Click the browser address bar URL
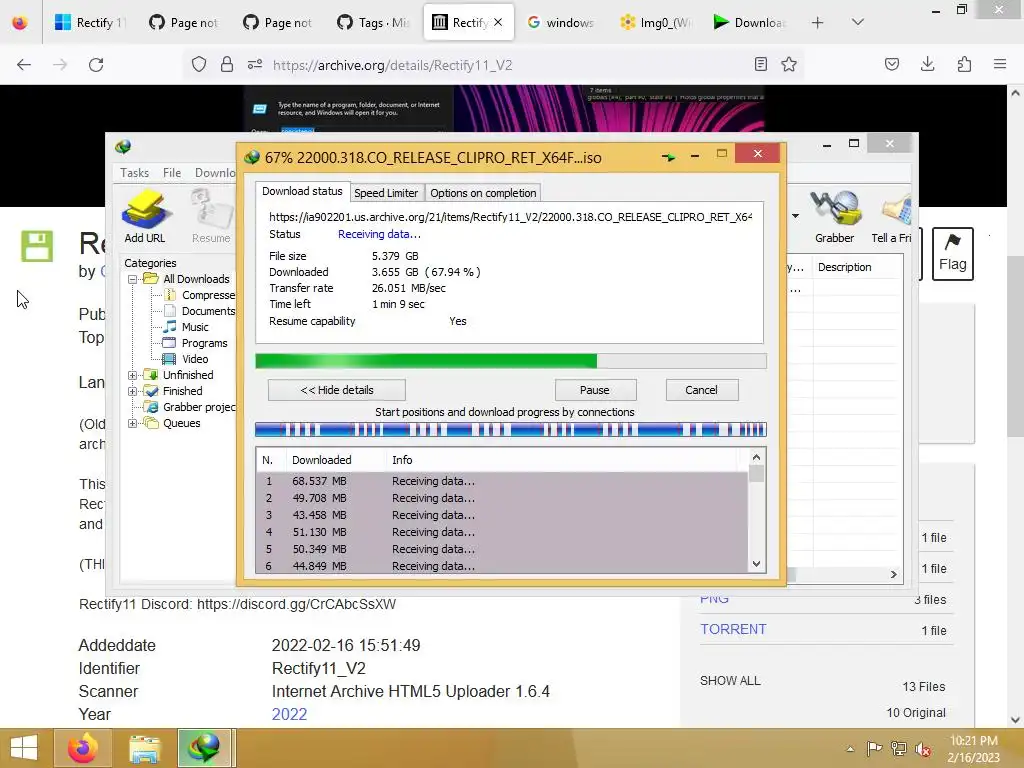1024x768 pixels. pos(392,65)
